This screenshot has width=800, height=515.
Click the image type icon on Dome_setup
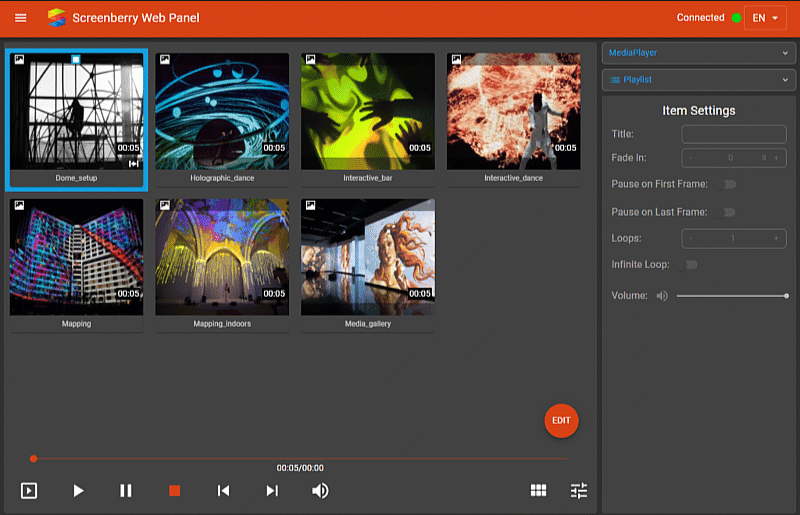(x=19, y=59)
